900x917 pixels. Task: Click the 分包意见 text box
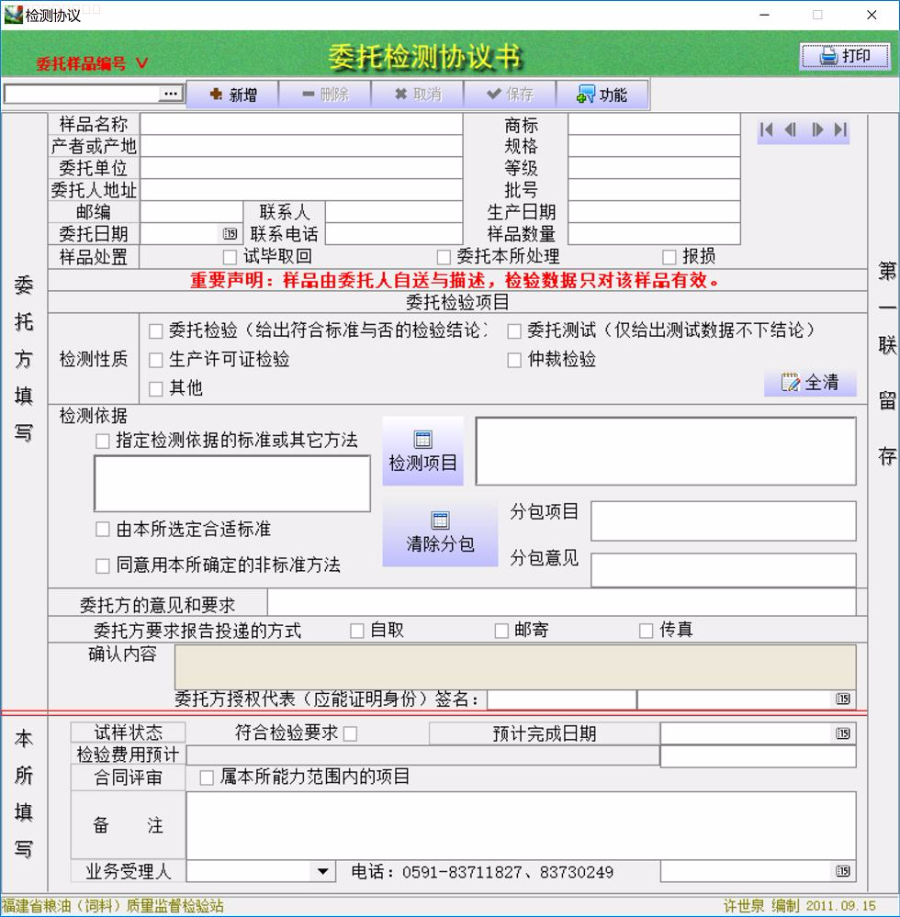[x=723, y=570]
